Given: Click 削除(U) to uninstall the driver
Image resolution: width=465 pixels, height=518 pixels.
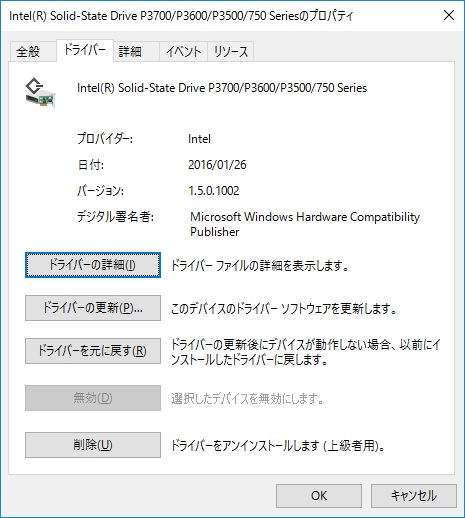Looking at the screenshot, I should coord(93,445).
